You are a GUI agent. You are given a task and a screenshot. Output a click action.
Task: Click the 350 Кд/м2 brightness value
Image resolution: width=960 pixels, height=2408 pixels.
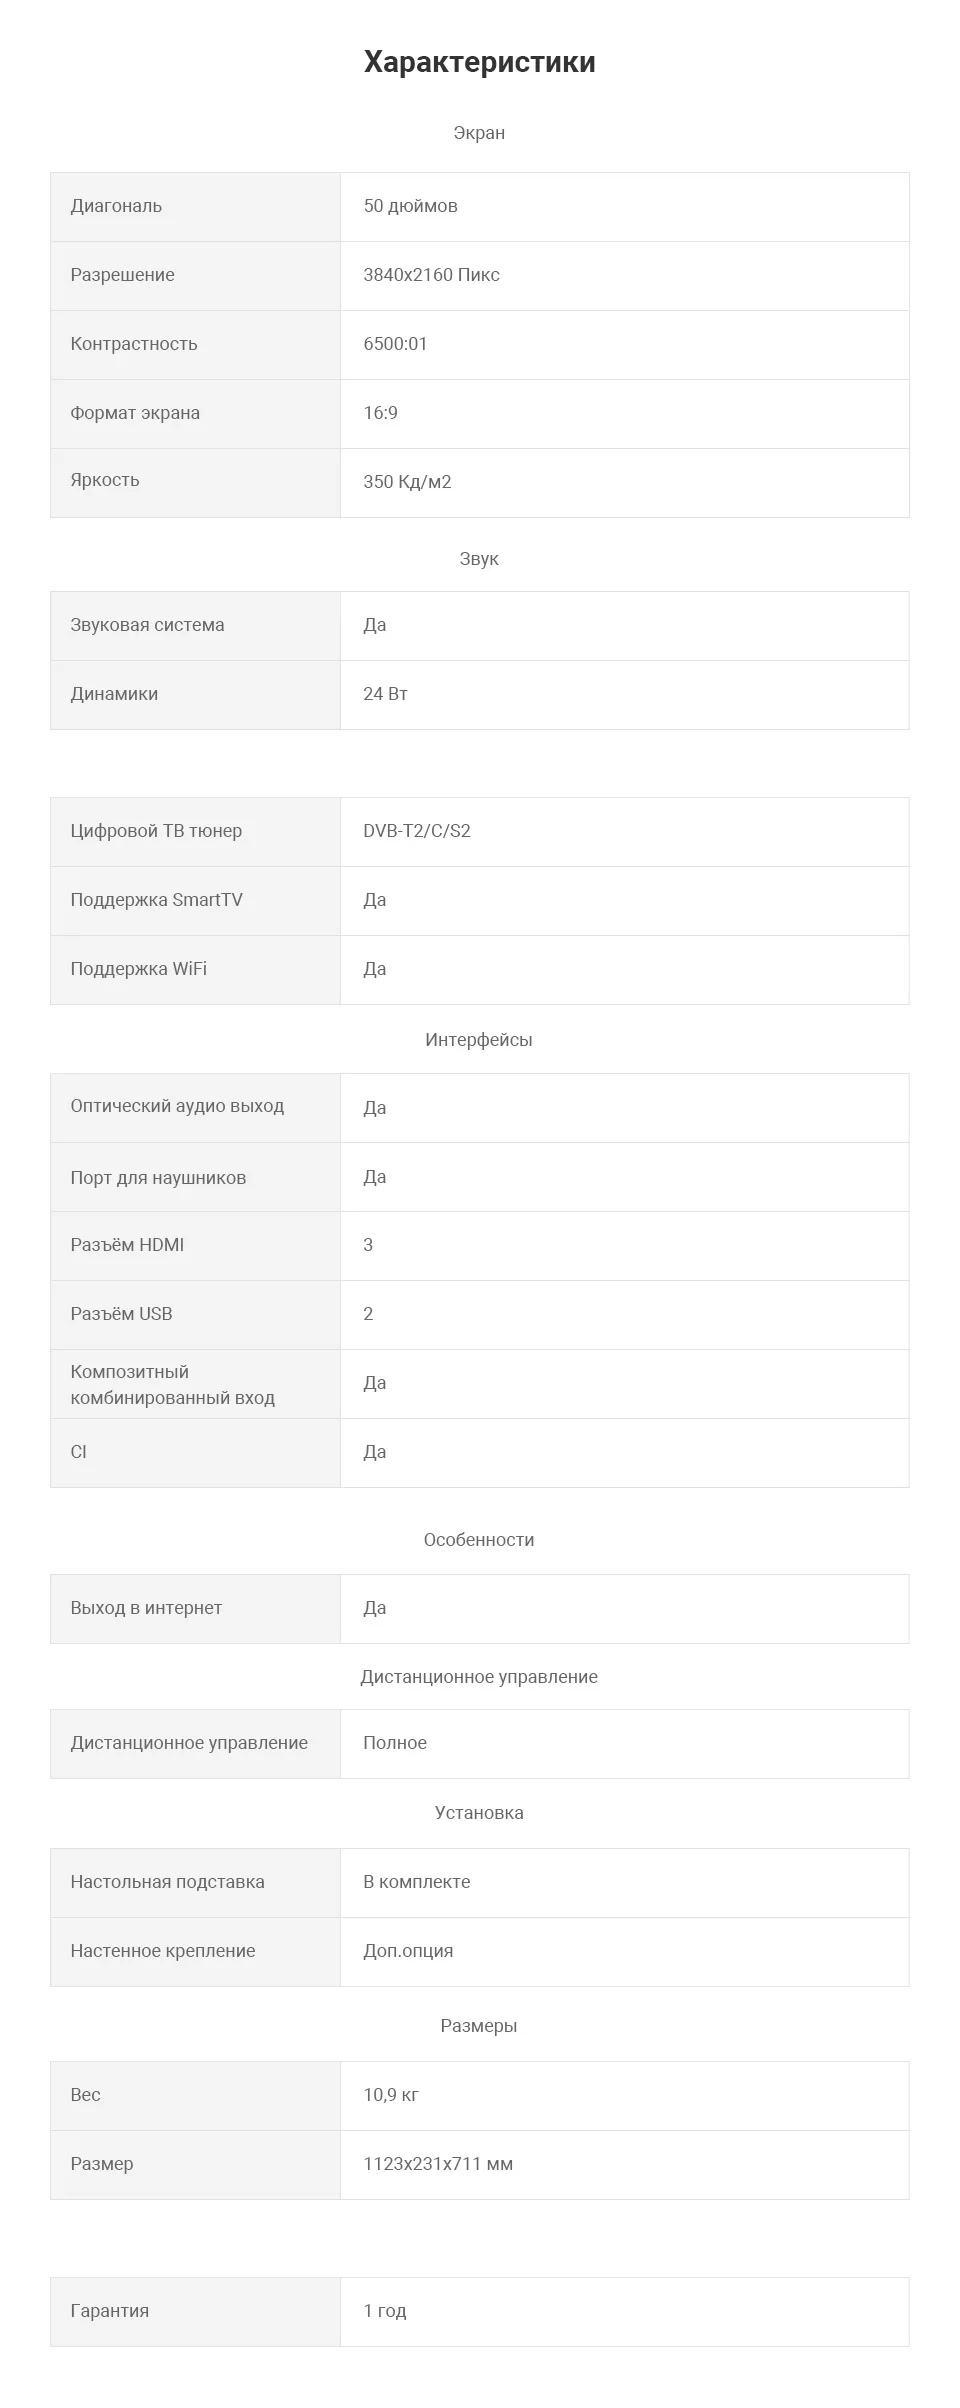pos(407,482)
